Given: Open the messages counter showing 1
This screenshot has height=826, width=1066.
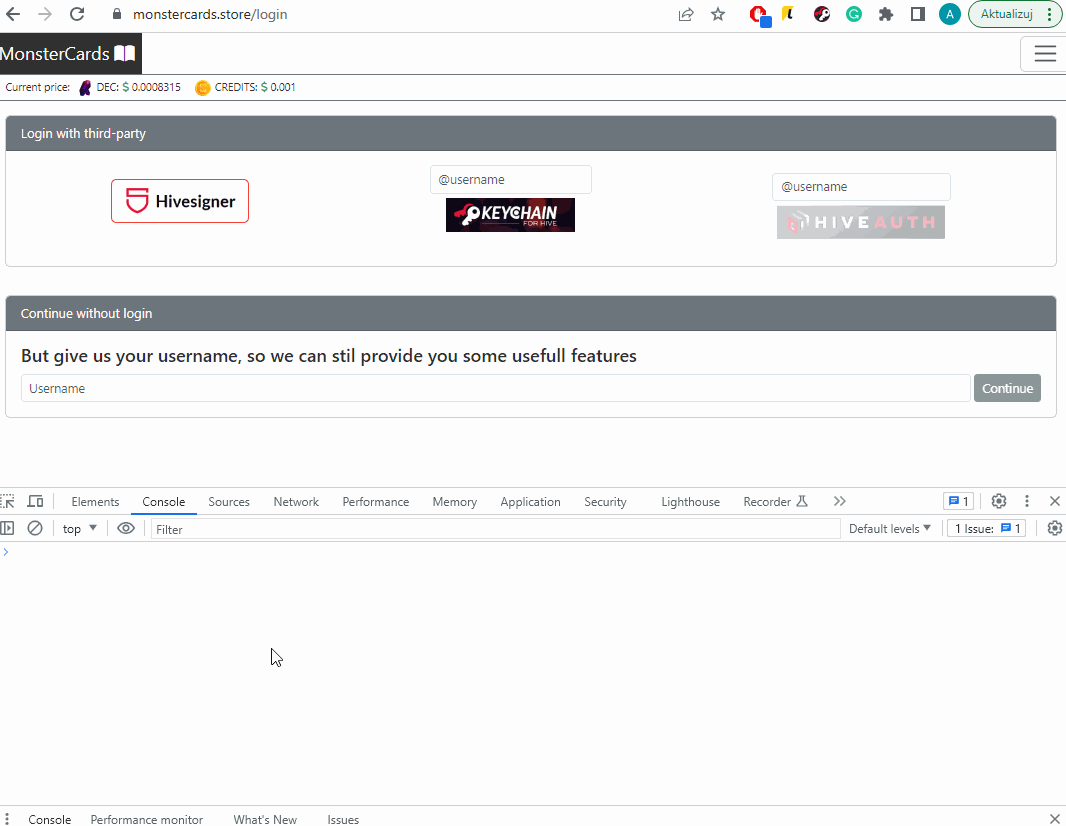Looking at the screenshot, I should pos(959,502).
